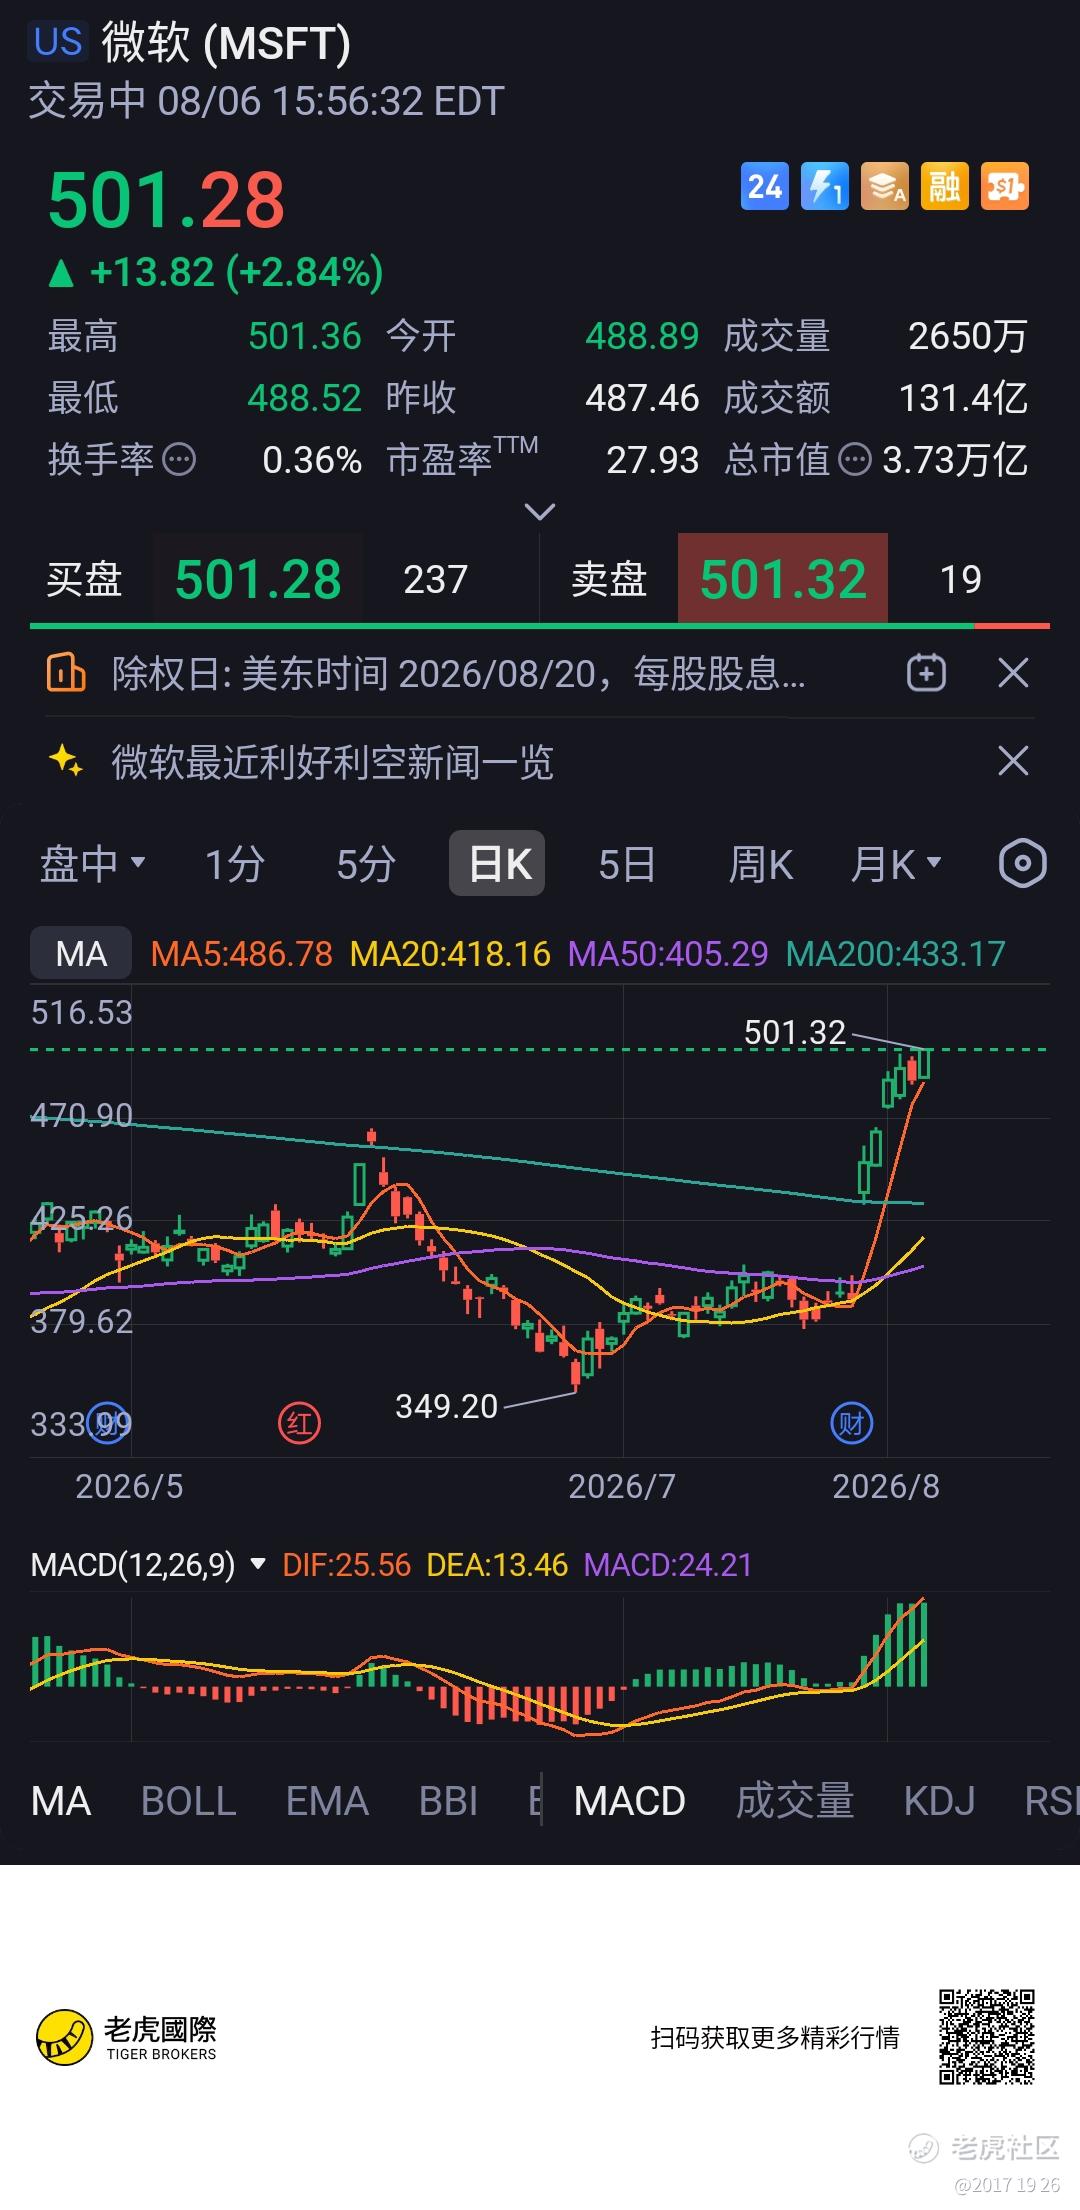Tap the info icon next to 总市值

point(855,460)
